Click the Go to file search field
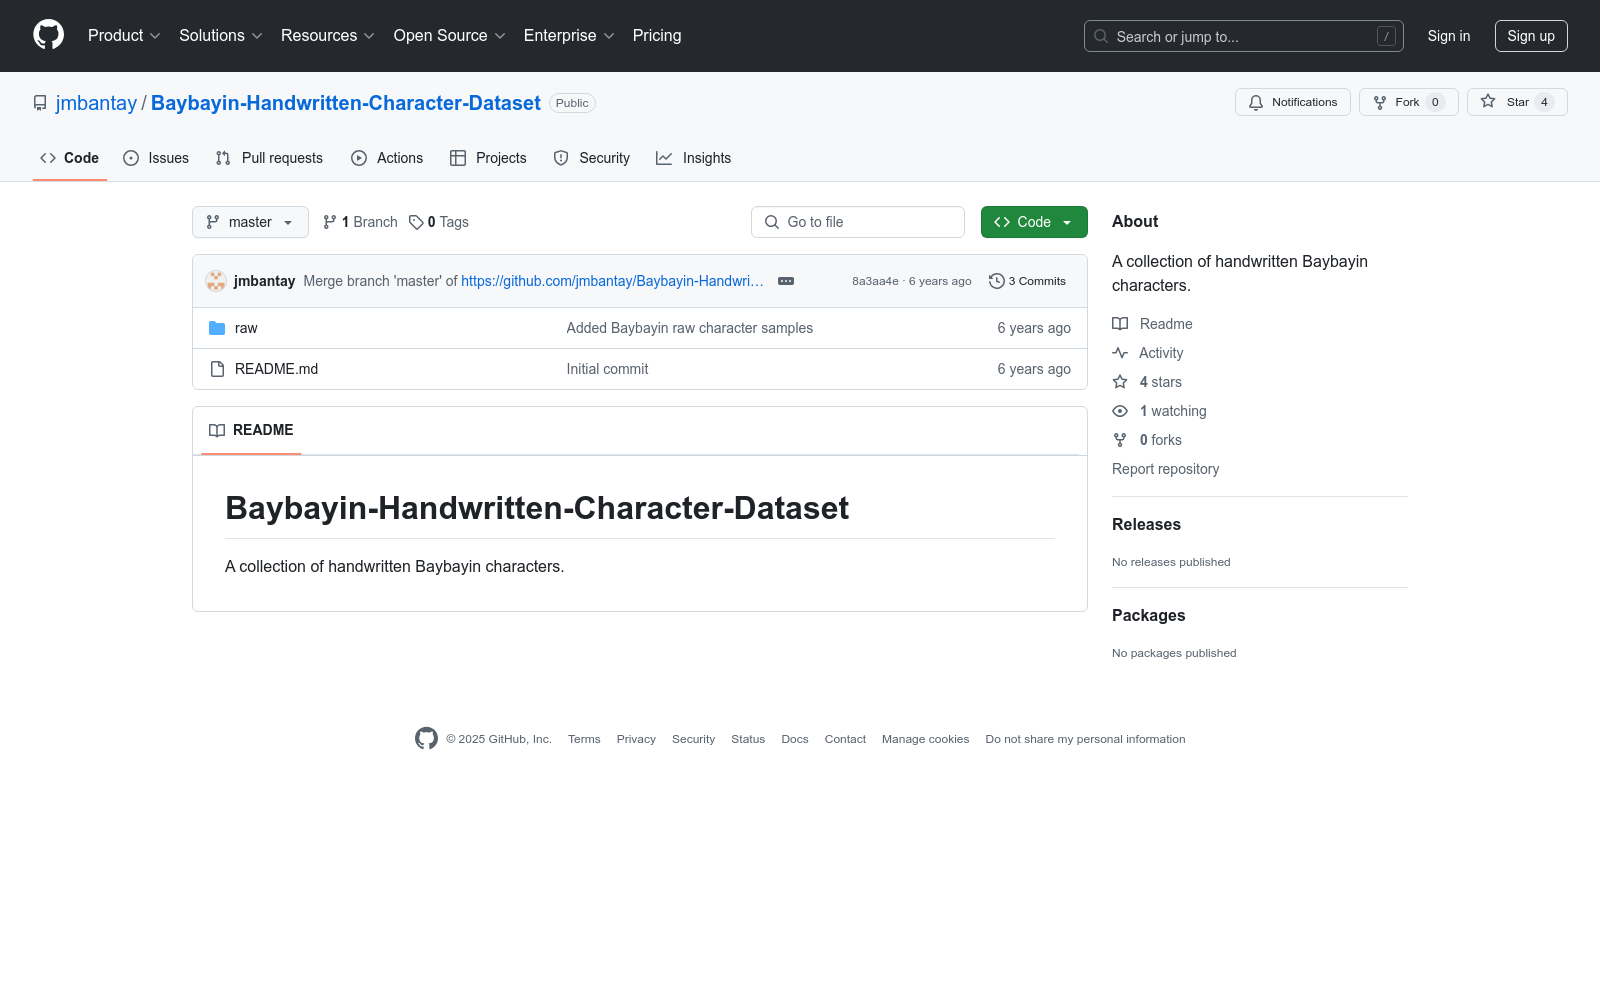1600x1000 pixels. (858, 222)
